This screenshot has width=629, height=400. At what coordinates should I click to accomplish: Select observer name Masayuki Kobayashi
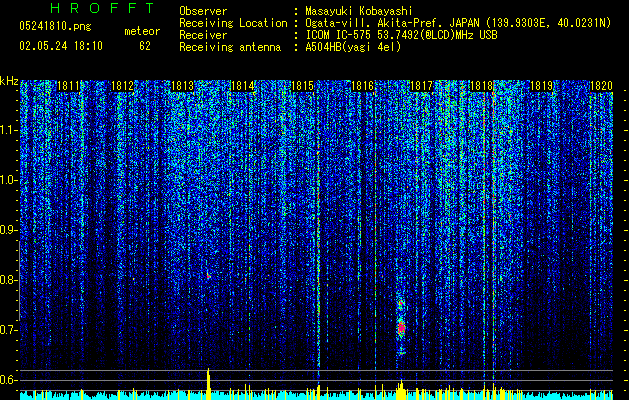358,11
